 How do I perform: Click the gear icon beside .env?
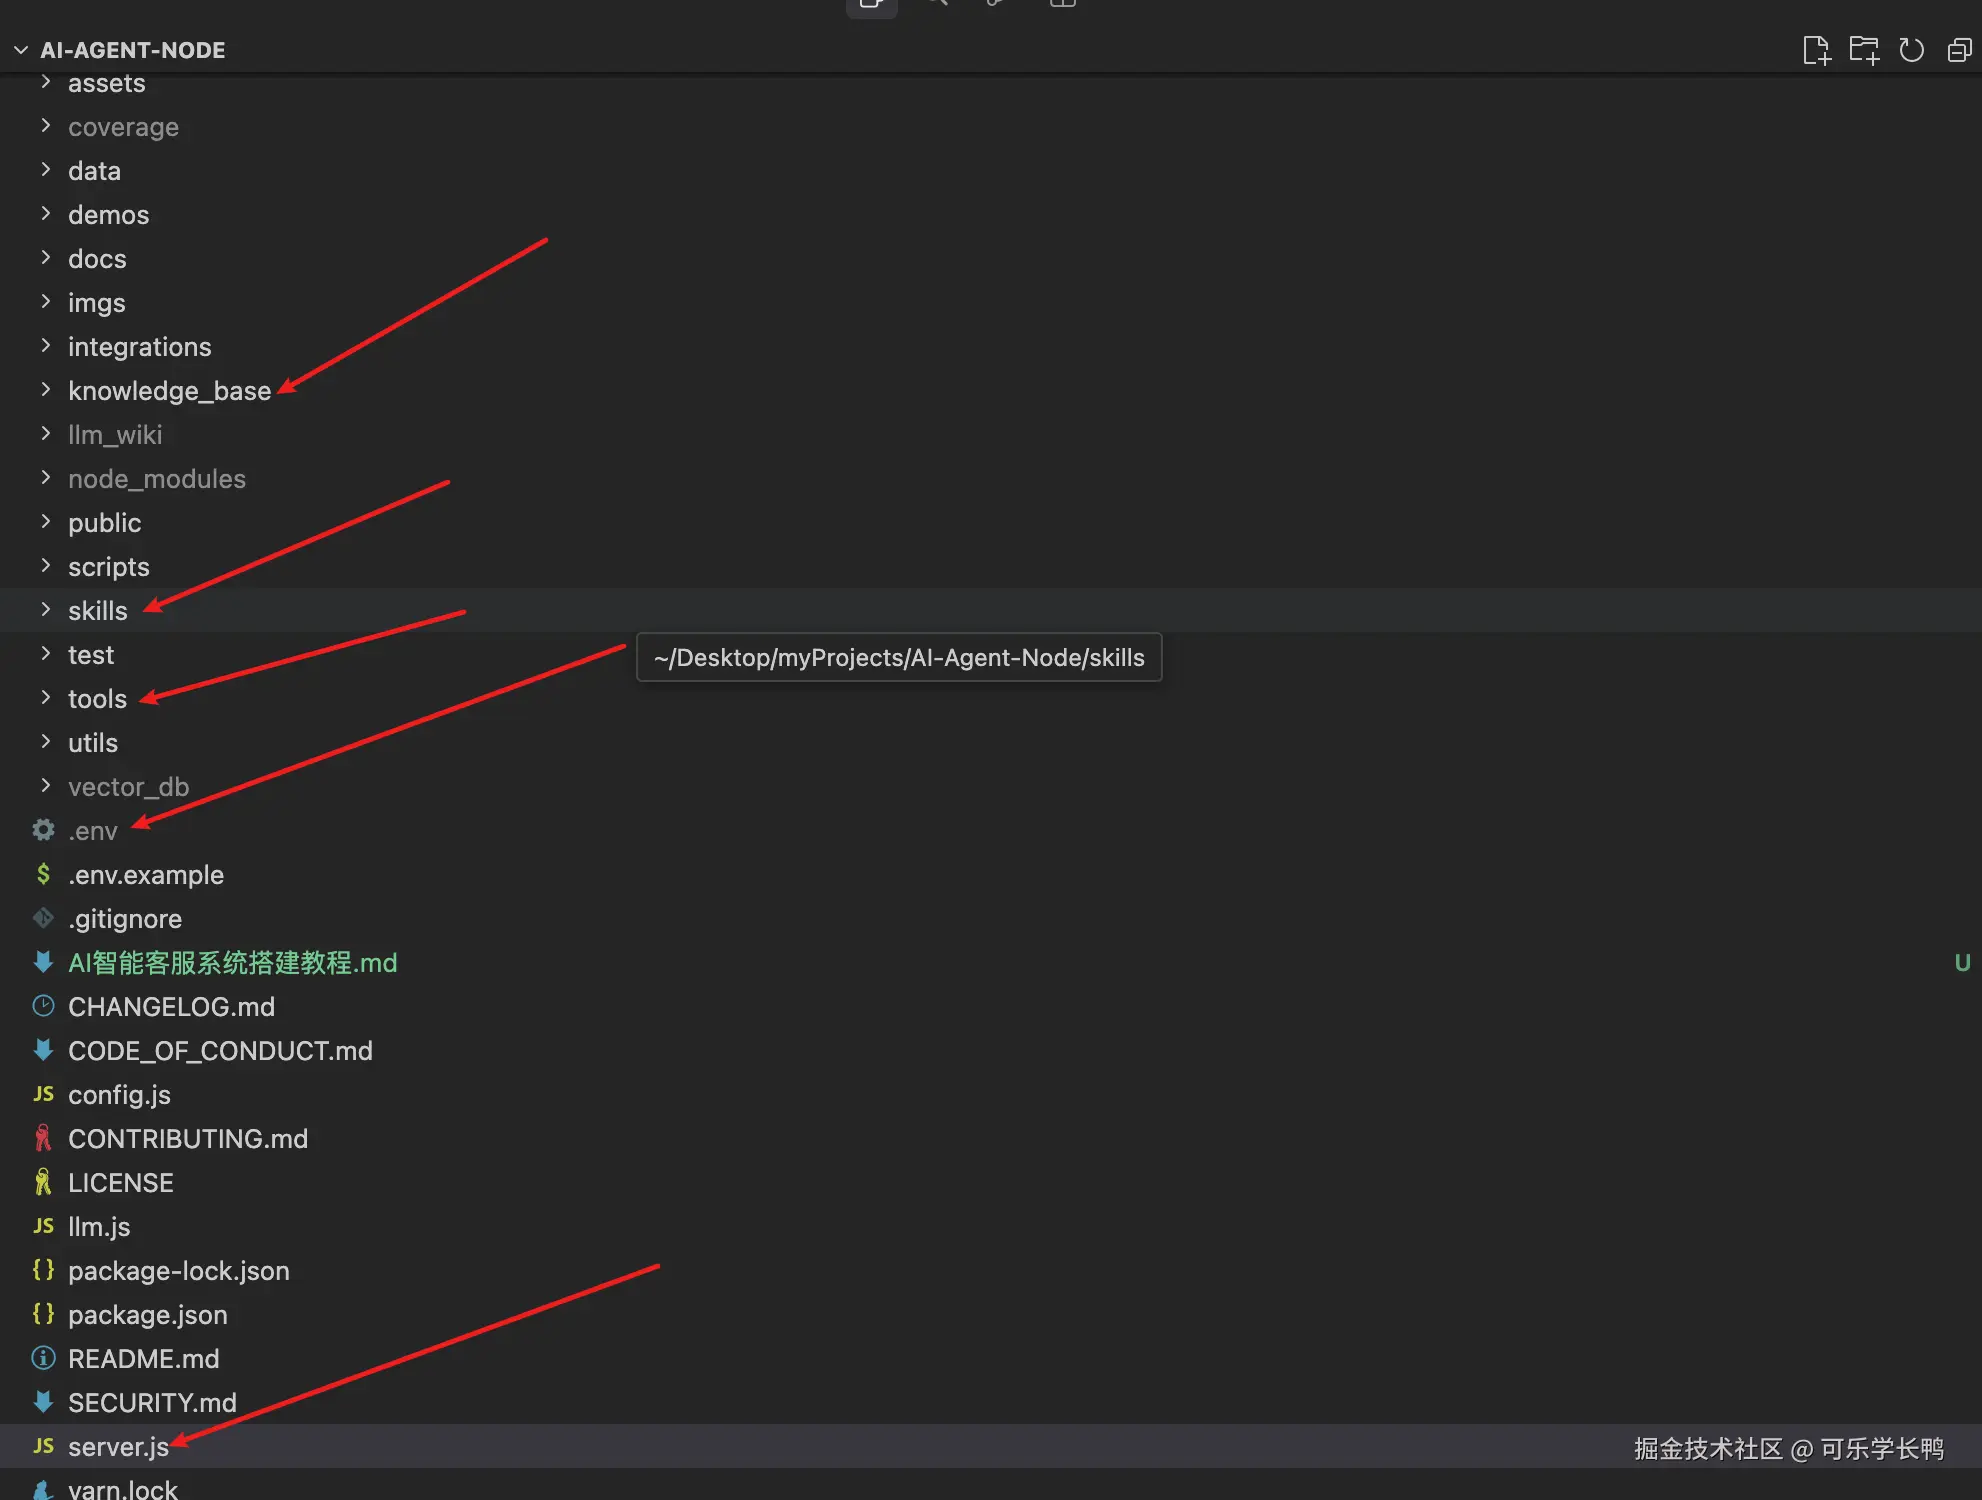tap(43, 830)
